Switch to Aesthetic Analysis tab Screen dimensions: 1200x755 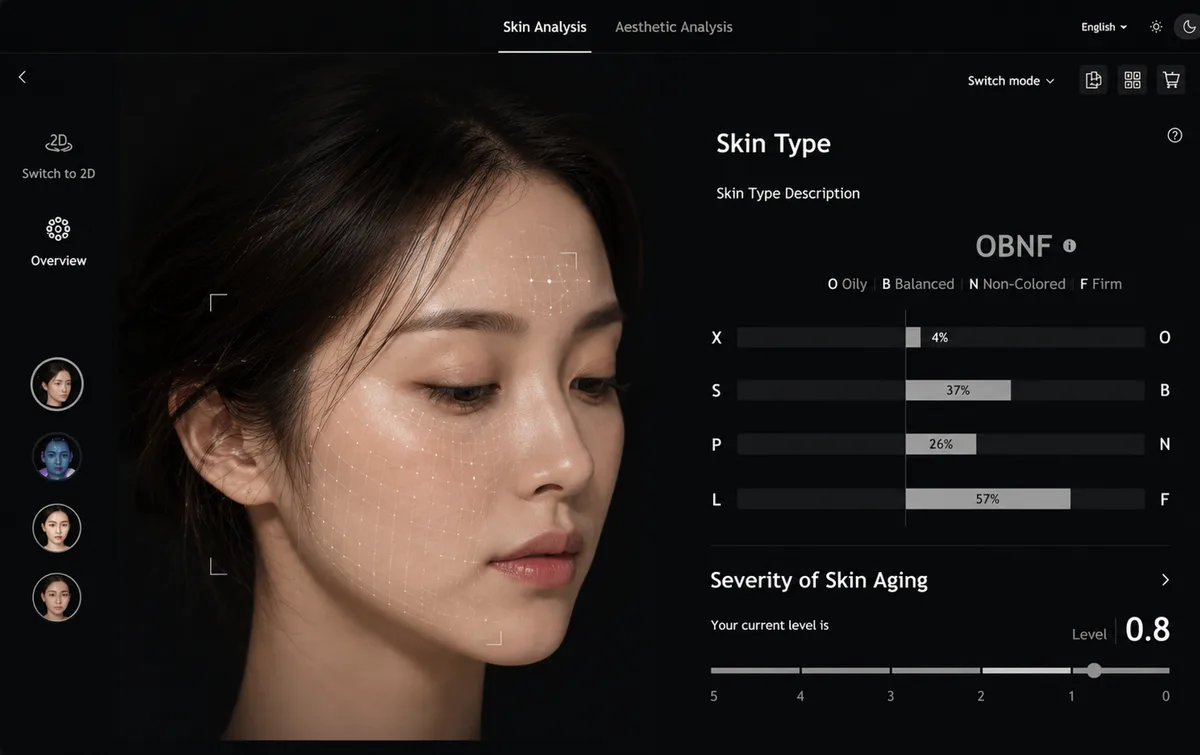674,27
